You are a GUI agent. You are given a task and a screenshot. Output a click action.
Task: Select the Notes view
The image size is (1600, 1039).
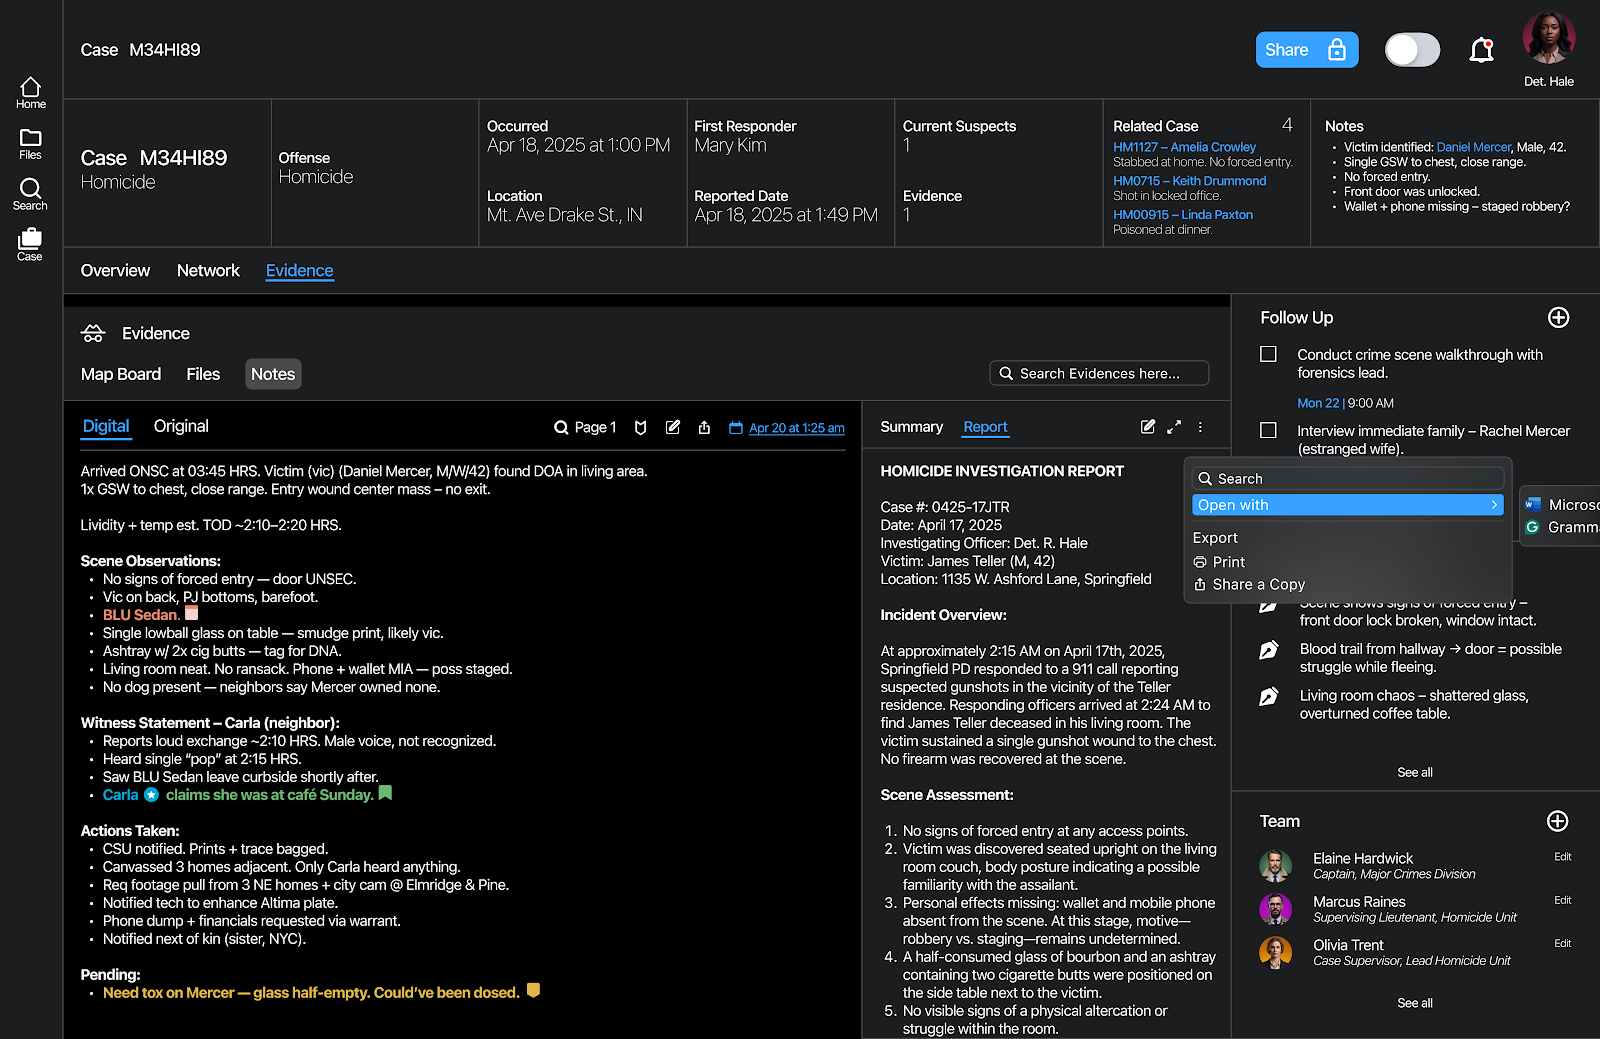coord(273,374)
